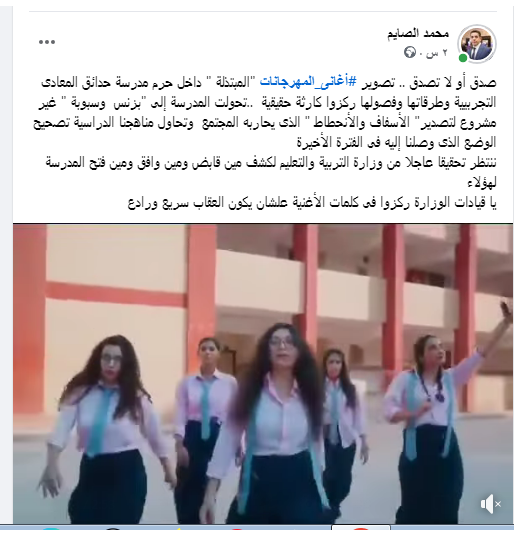This screenshot has width=514, height=534.
Task: Open محمد الصايم's round profile picture
Action: [477, 44]
